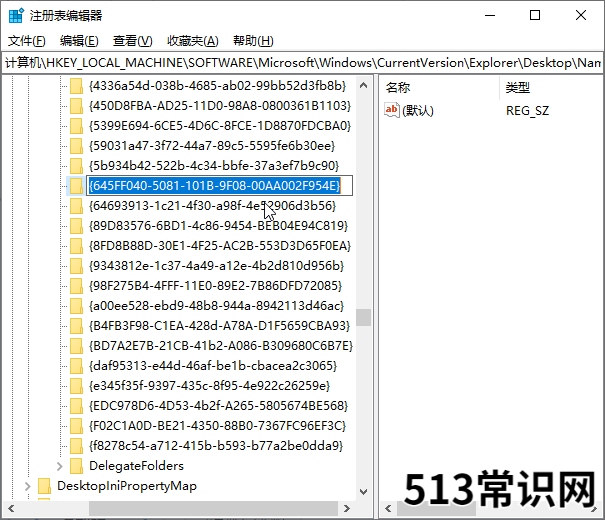
Task: Click folder icon of {64693913-1c21-4f30-a98f-4e52906d3b56}
Action: (76, 206)
